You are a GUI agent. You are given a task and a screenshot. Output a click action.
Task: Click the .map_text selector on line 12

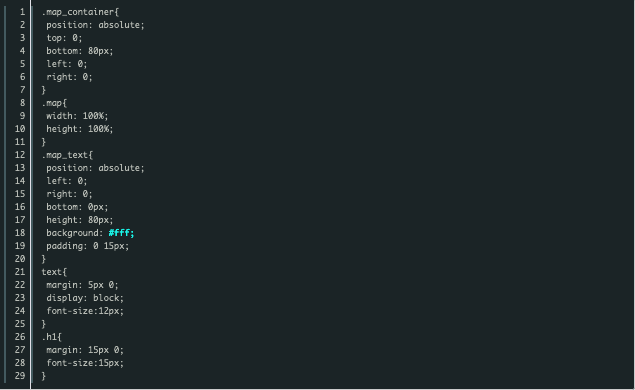coord(67,155)
